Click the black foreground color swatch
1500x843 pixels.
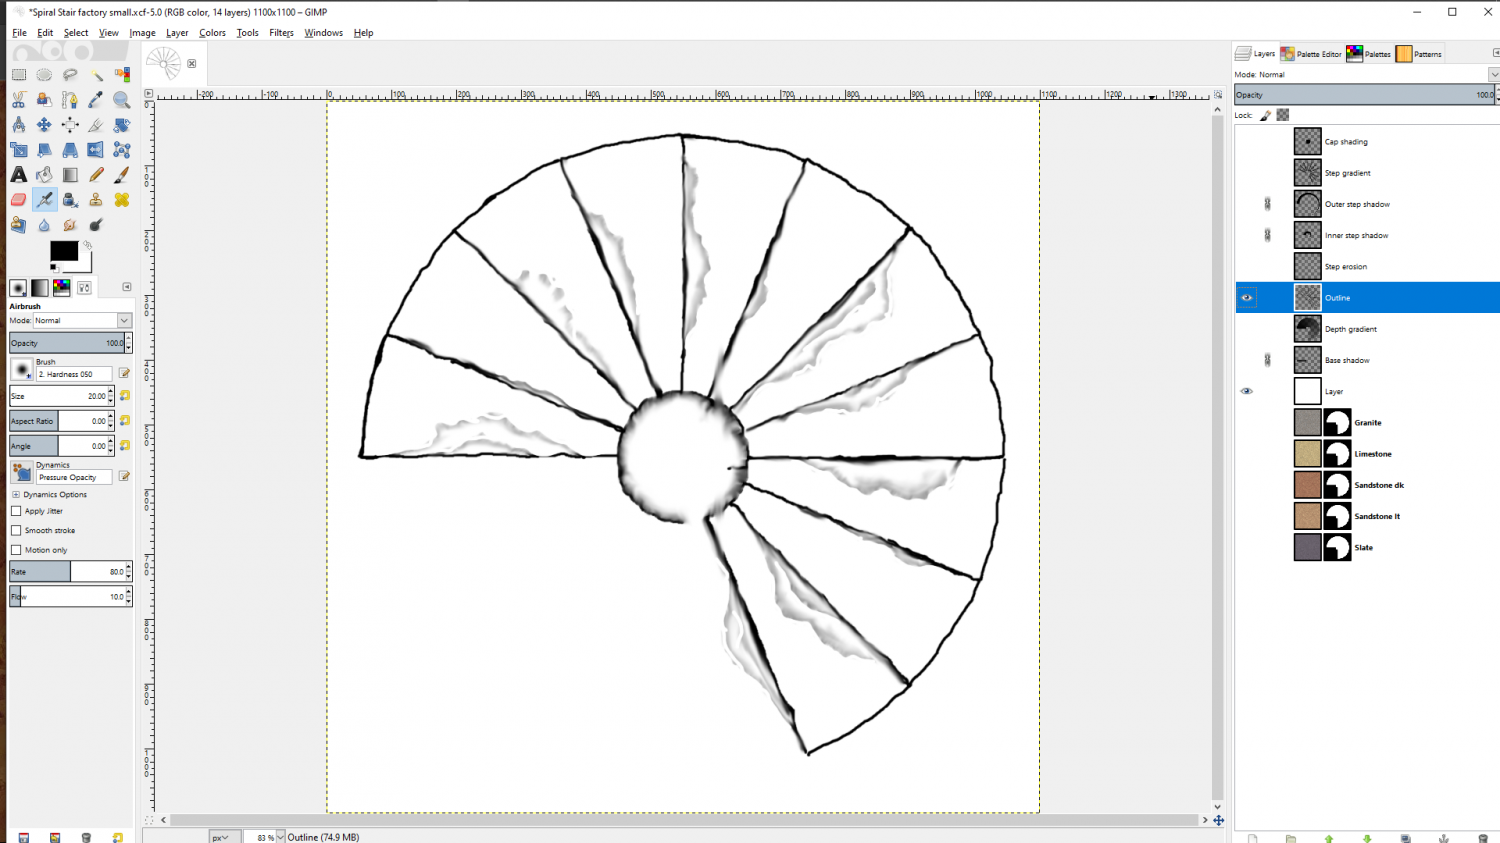click(x=64, y=250)
